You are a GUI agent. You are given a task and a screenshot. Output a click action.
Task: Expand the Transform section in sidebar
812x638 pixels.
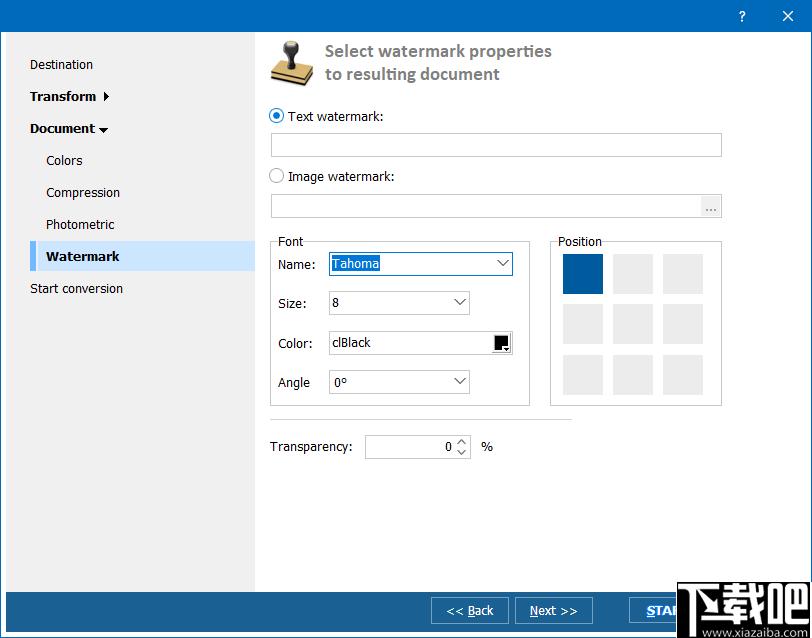click(x=69, y=96)
